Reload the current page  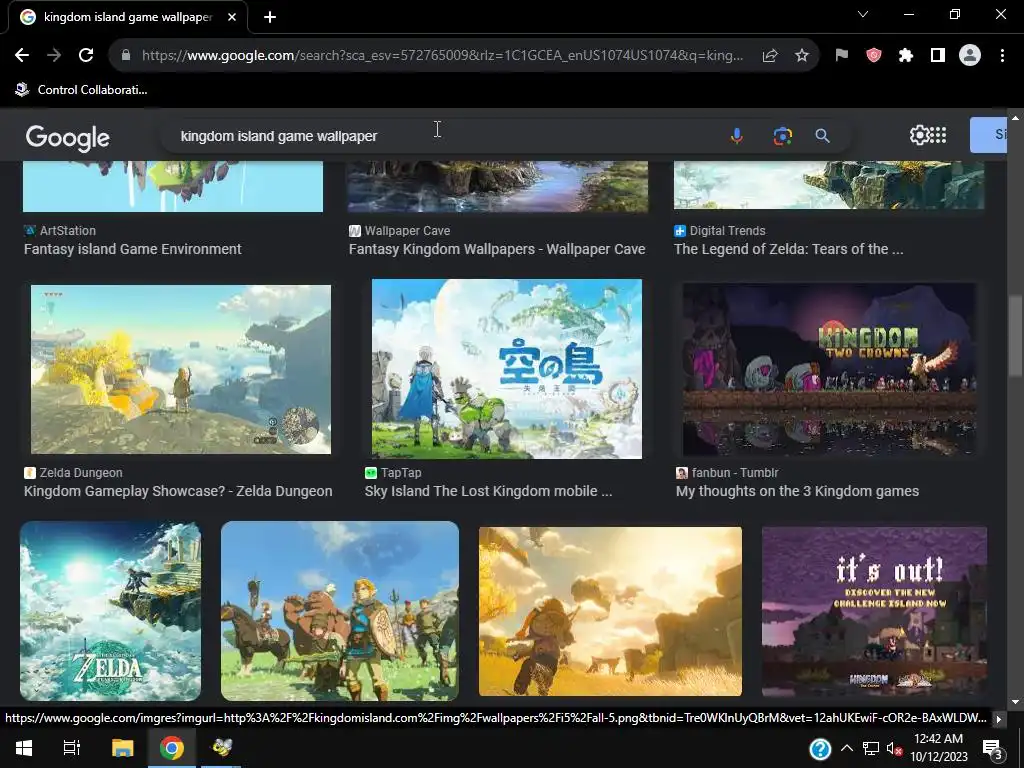coord(86,56)
